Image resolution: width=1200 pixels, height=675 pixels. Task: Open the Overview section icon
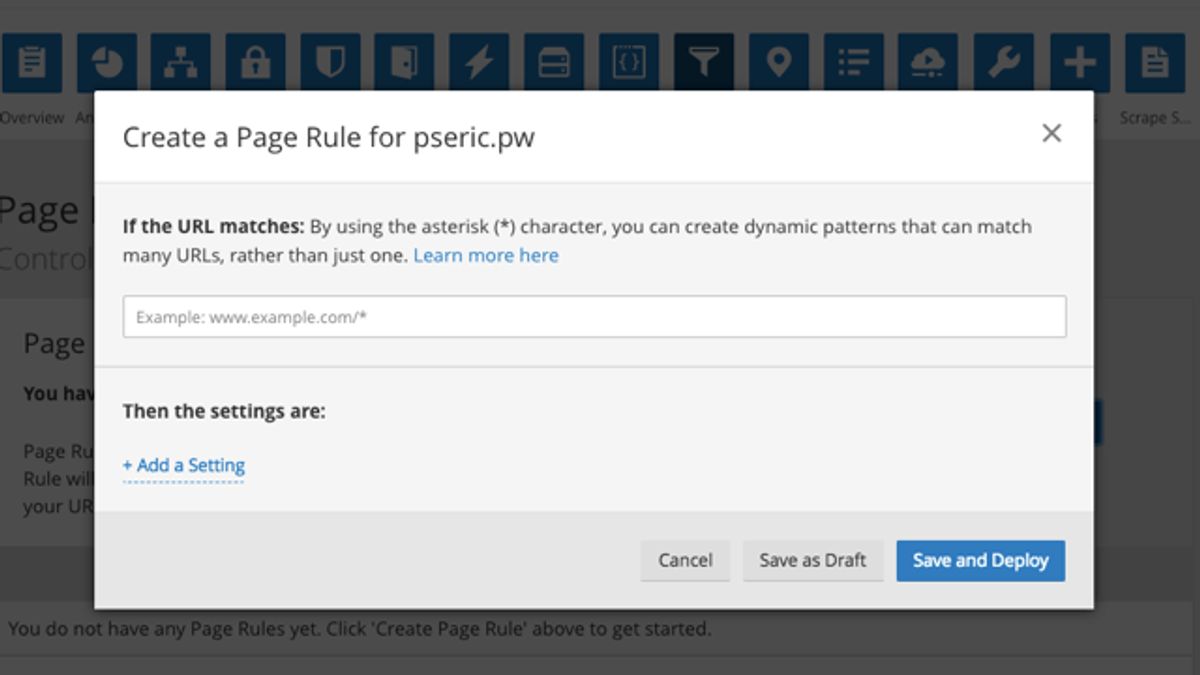(x=33, y=60)
